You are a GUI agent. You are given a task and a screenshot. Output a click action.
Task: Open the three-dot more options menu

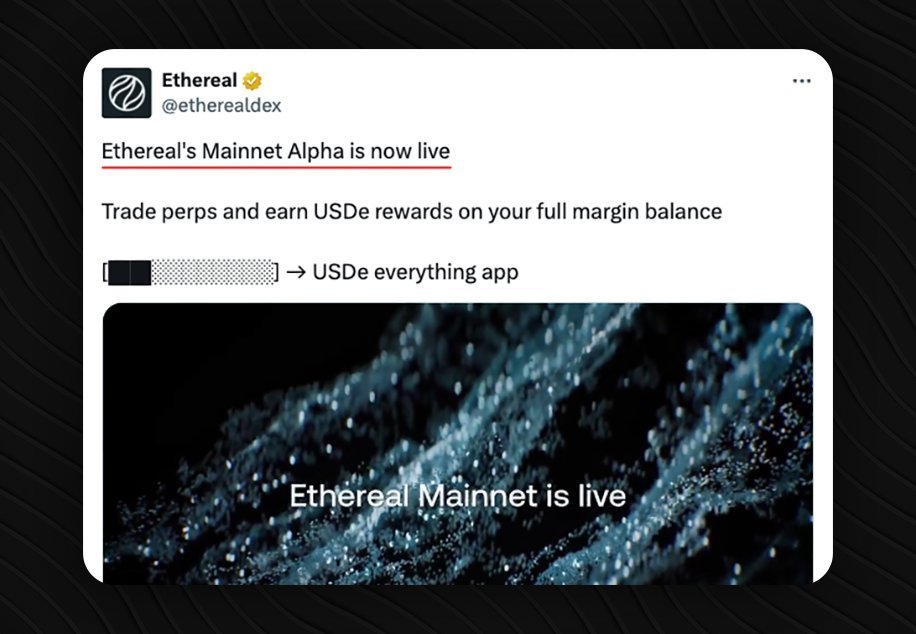click(x=802, y=81)
